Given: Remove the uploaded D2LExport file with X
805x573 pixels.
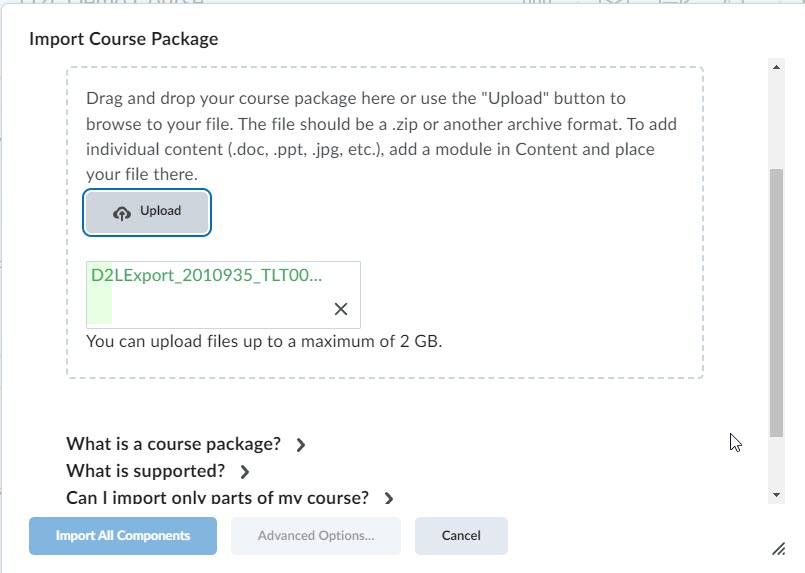Looking at the screenshot, I should click(340, 309).
